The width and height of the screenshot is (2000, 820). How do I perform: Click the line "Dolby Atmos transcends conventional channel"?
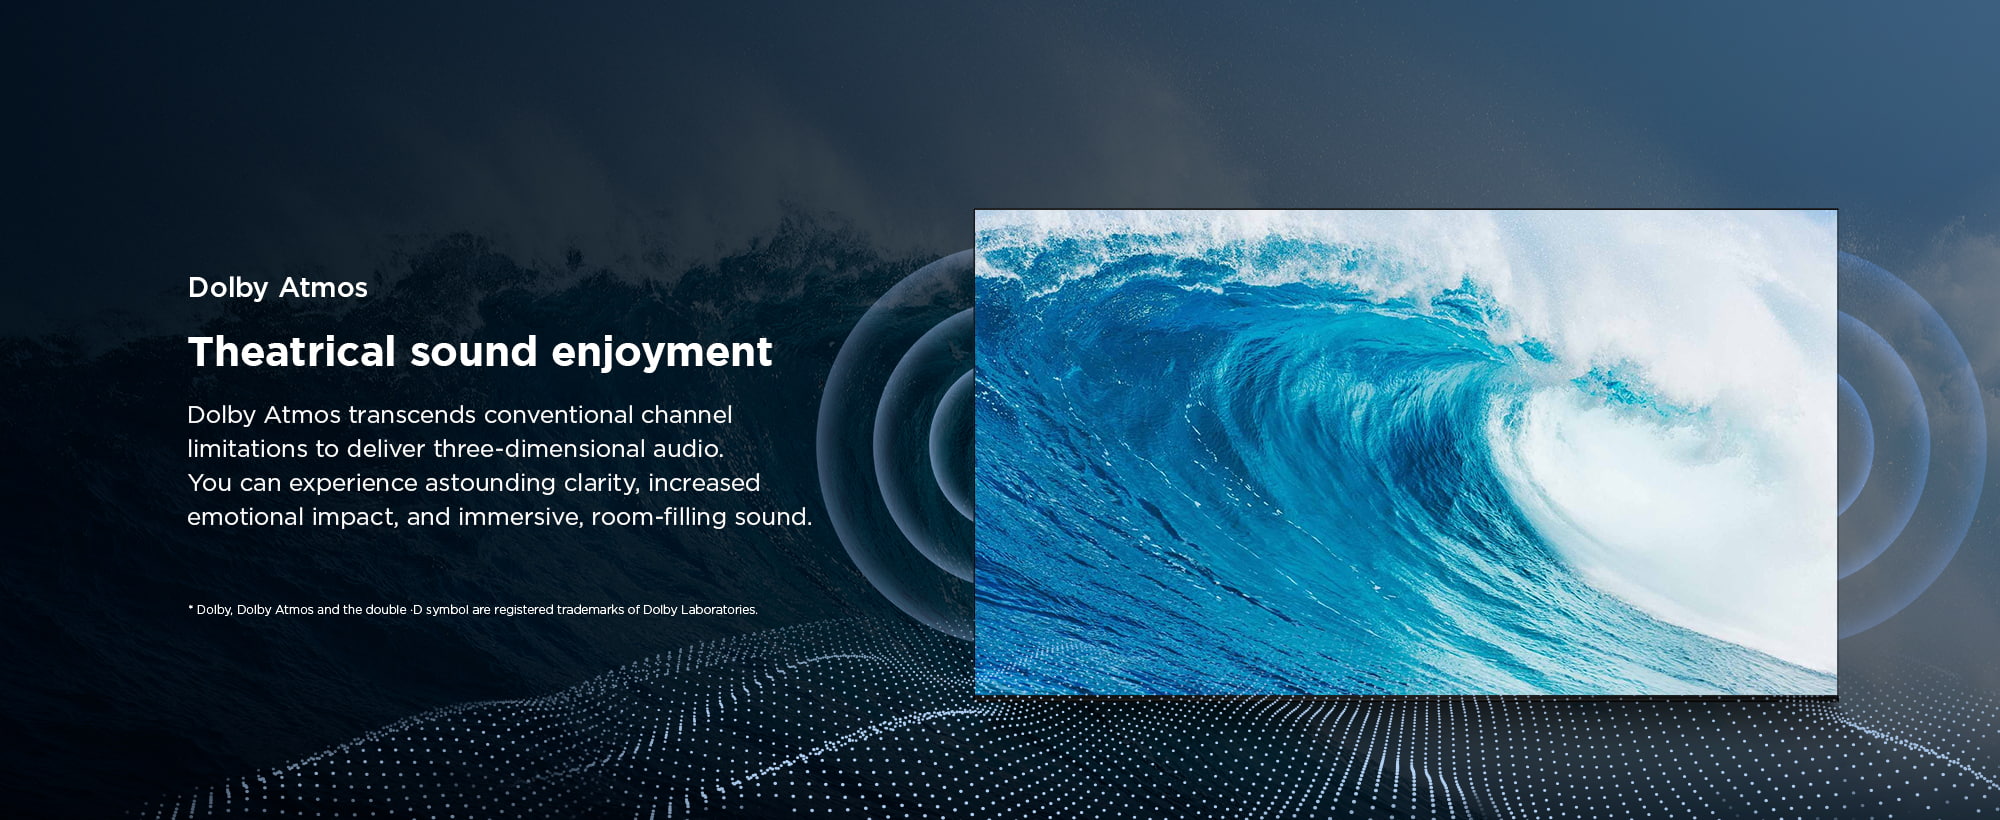459,415
